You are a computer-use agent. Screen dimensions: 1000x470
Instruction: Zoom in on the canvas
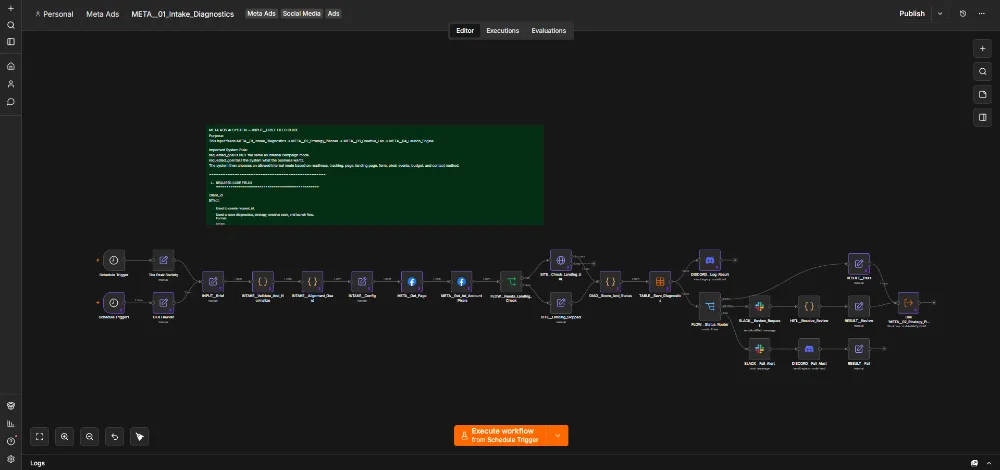[x=64, y=436]
